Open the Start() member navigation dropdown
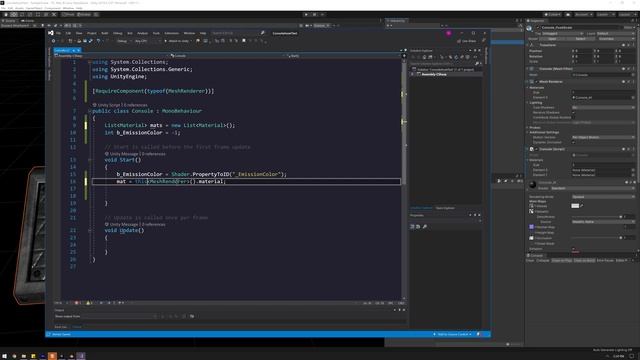Image resolution: width=640 pixels, height=360 pixels. [344, 56]
